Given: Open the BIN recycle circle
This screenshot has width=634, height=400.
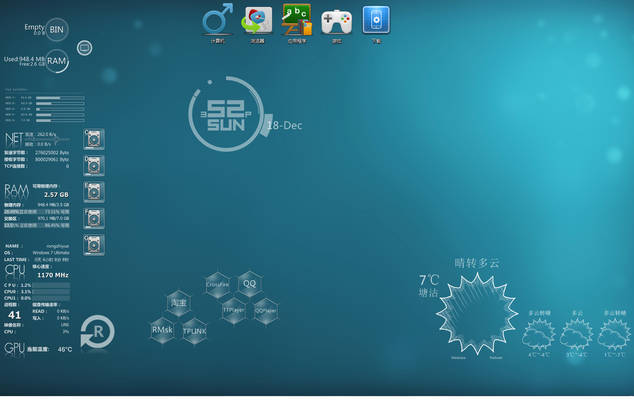Looking at the screenshot, I should [57, 30].
